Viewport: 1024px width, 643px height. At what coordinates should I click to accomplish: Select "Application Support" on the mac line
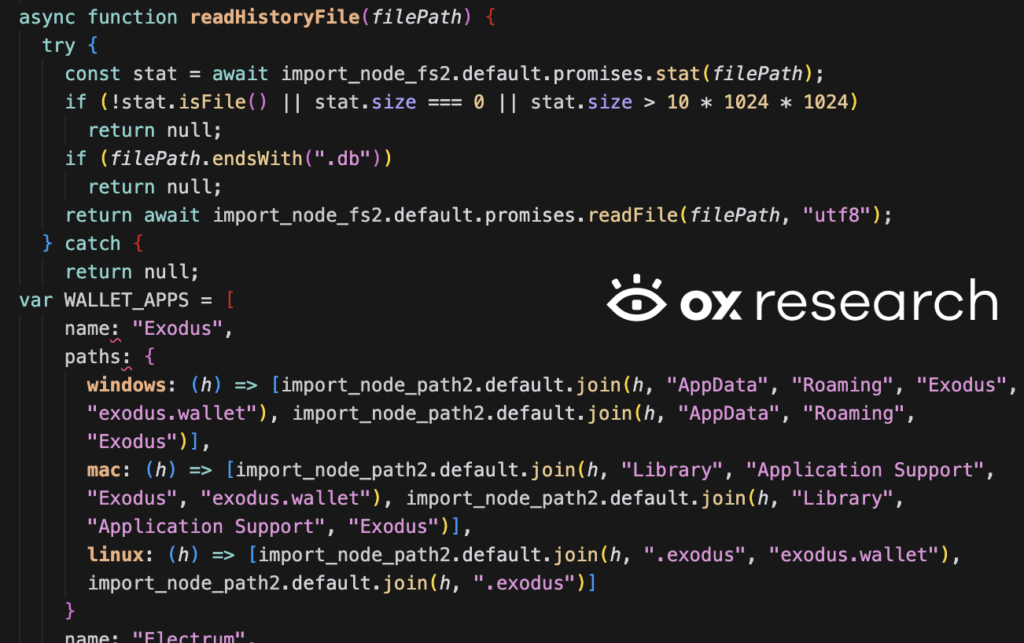coord(865,470)
